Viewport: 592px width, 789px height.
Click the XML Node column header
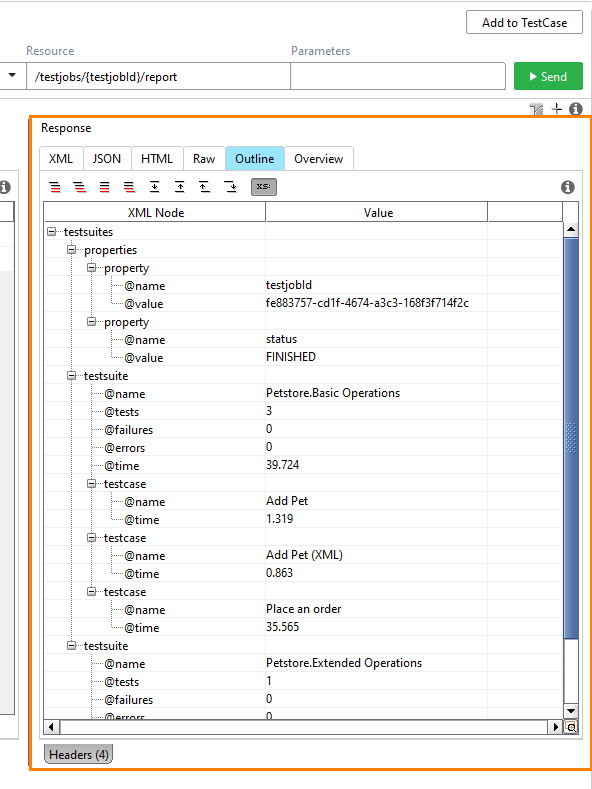[x=155, y=212]
